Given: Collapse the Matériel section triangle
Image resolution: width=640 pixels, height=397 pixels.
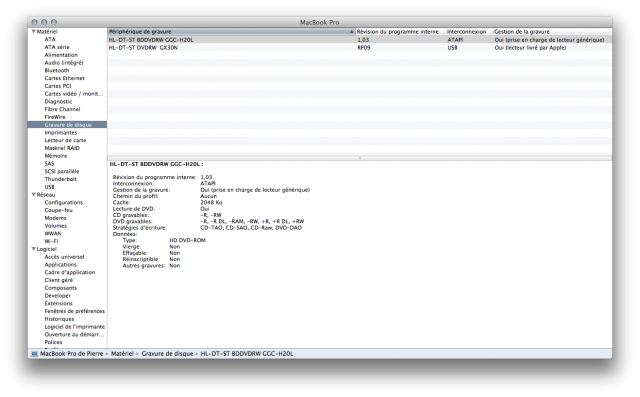Looking at the screenshot, I should tap(33, 31).
